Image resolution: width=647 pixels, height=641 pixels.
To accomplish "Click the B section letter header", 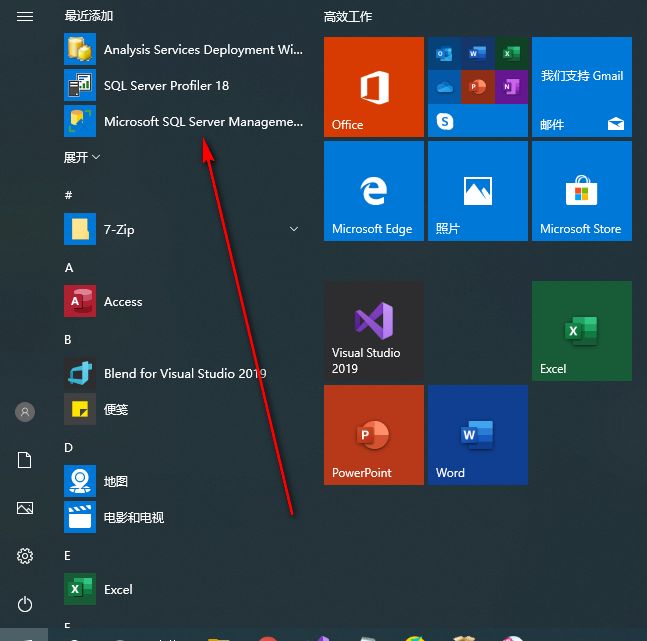I will [x=68, y=340].
